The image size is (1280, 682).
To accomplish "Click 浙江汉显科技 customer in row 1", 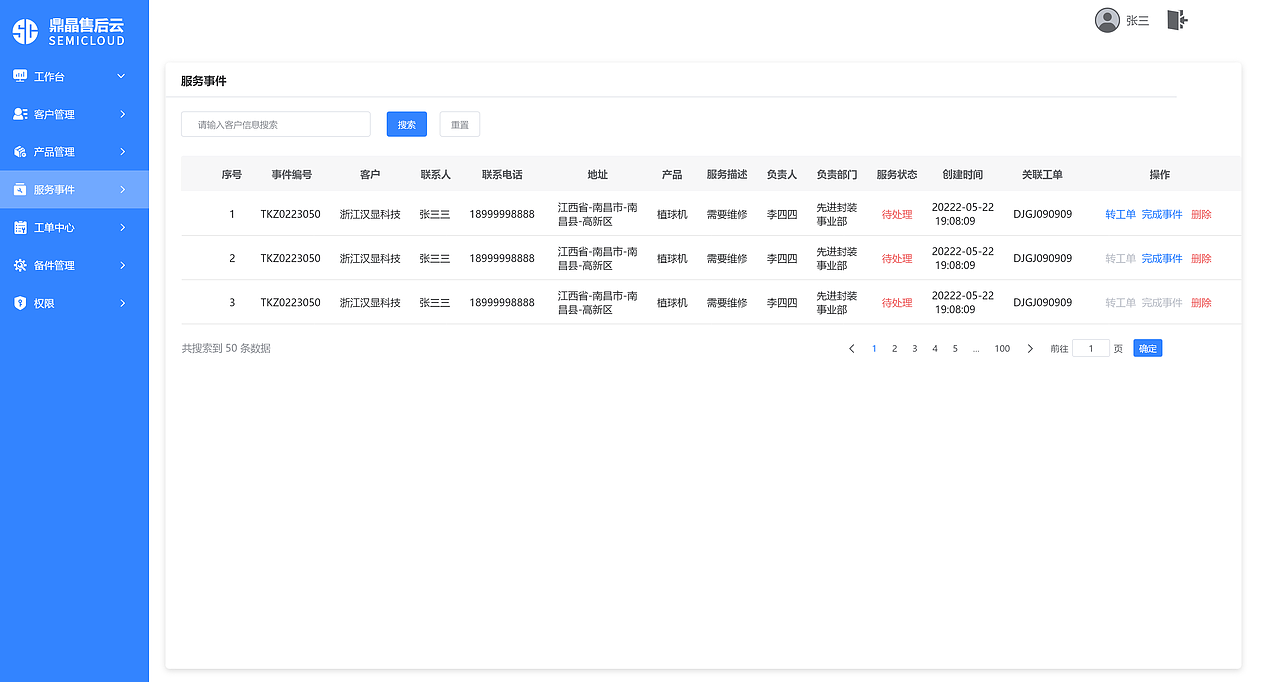I will pos(370,214).
